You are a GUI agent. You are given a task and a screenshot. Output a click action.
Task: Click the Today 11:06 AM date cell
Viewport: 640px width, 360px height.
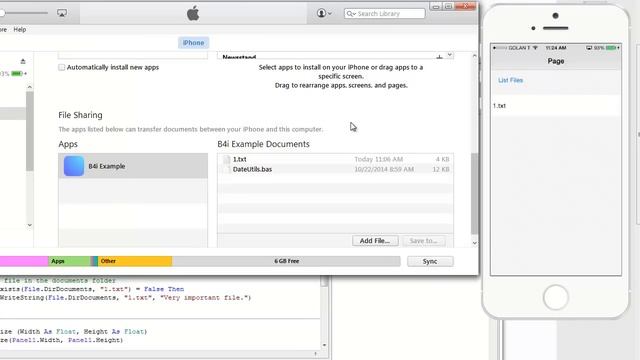[378, 159]
